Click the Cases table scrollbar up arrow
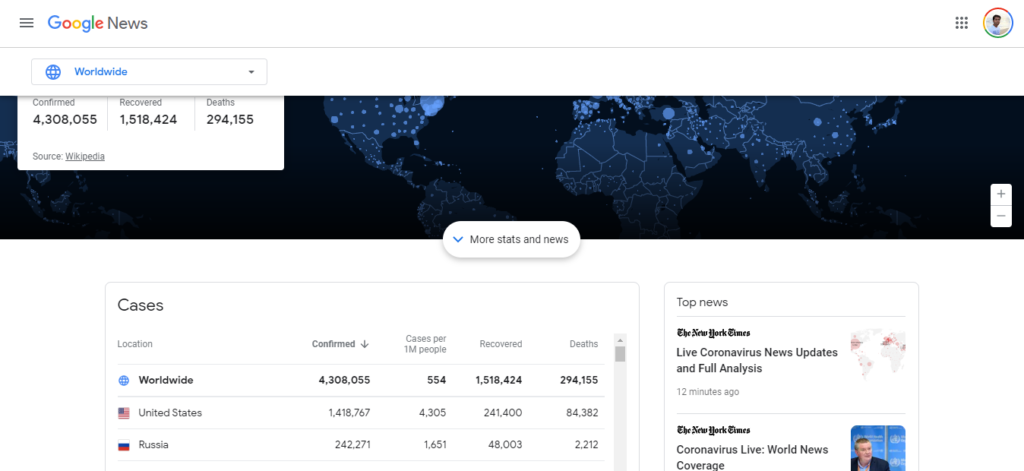 [620, 340]
